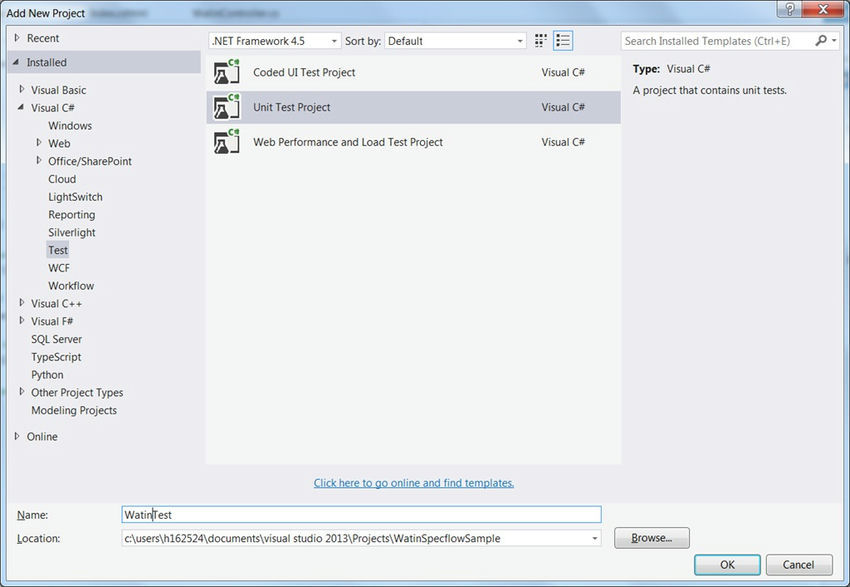Choose the Web Performance and Load Test Project icon

pos(225,142)
